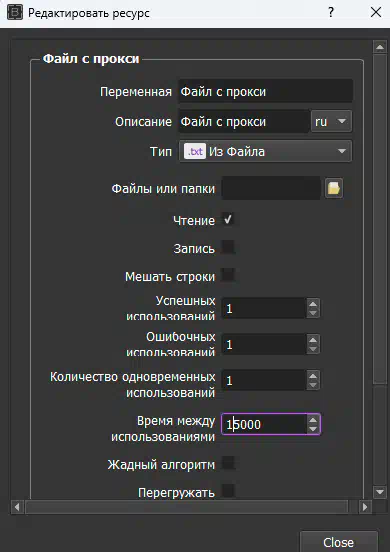Toggle the Перегружать checkbox
Viewport: 390px width, 552px height.
coord(228,491)
